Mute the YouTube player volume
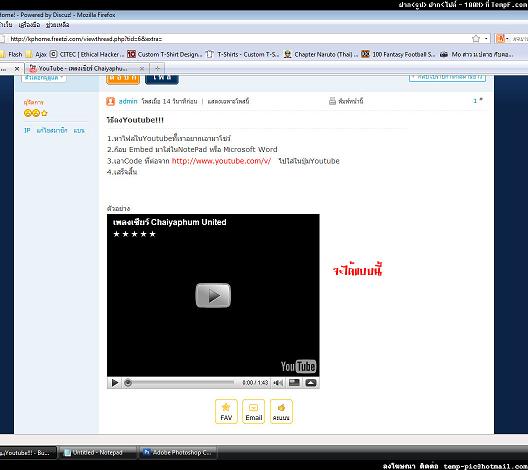 point(278,383)
